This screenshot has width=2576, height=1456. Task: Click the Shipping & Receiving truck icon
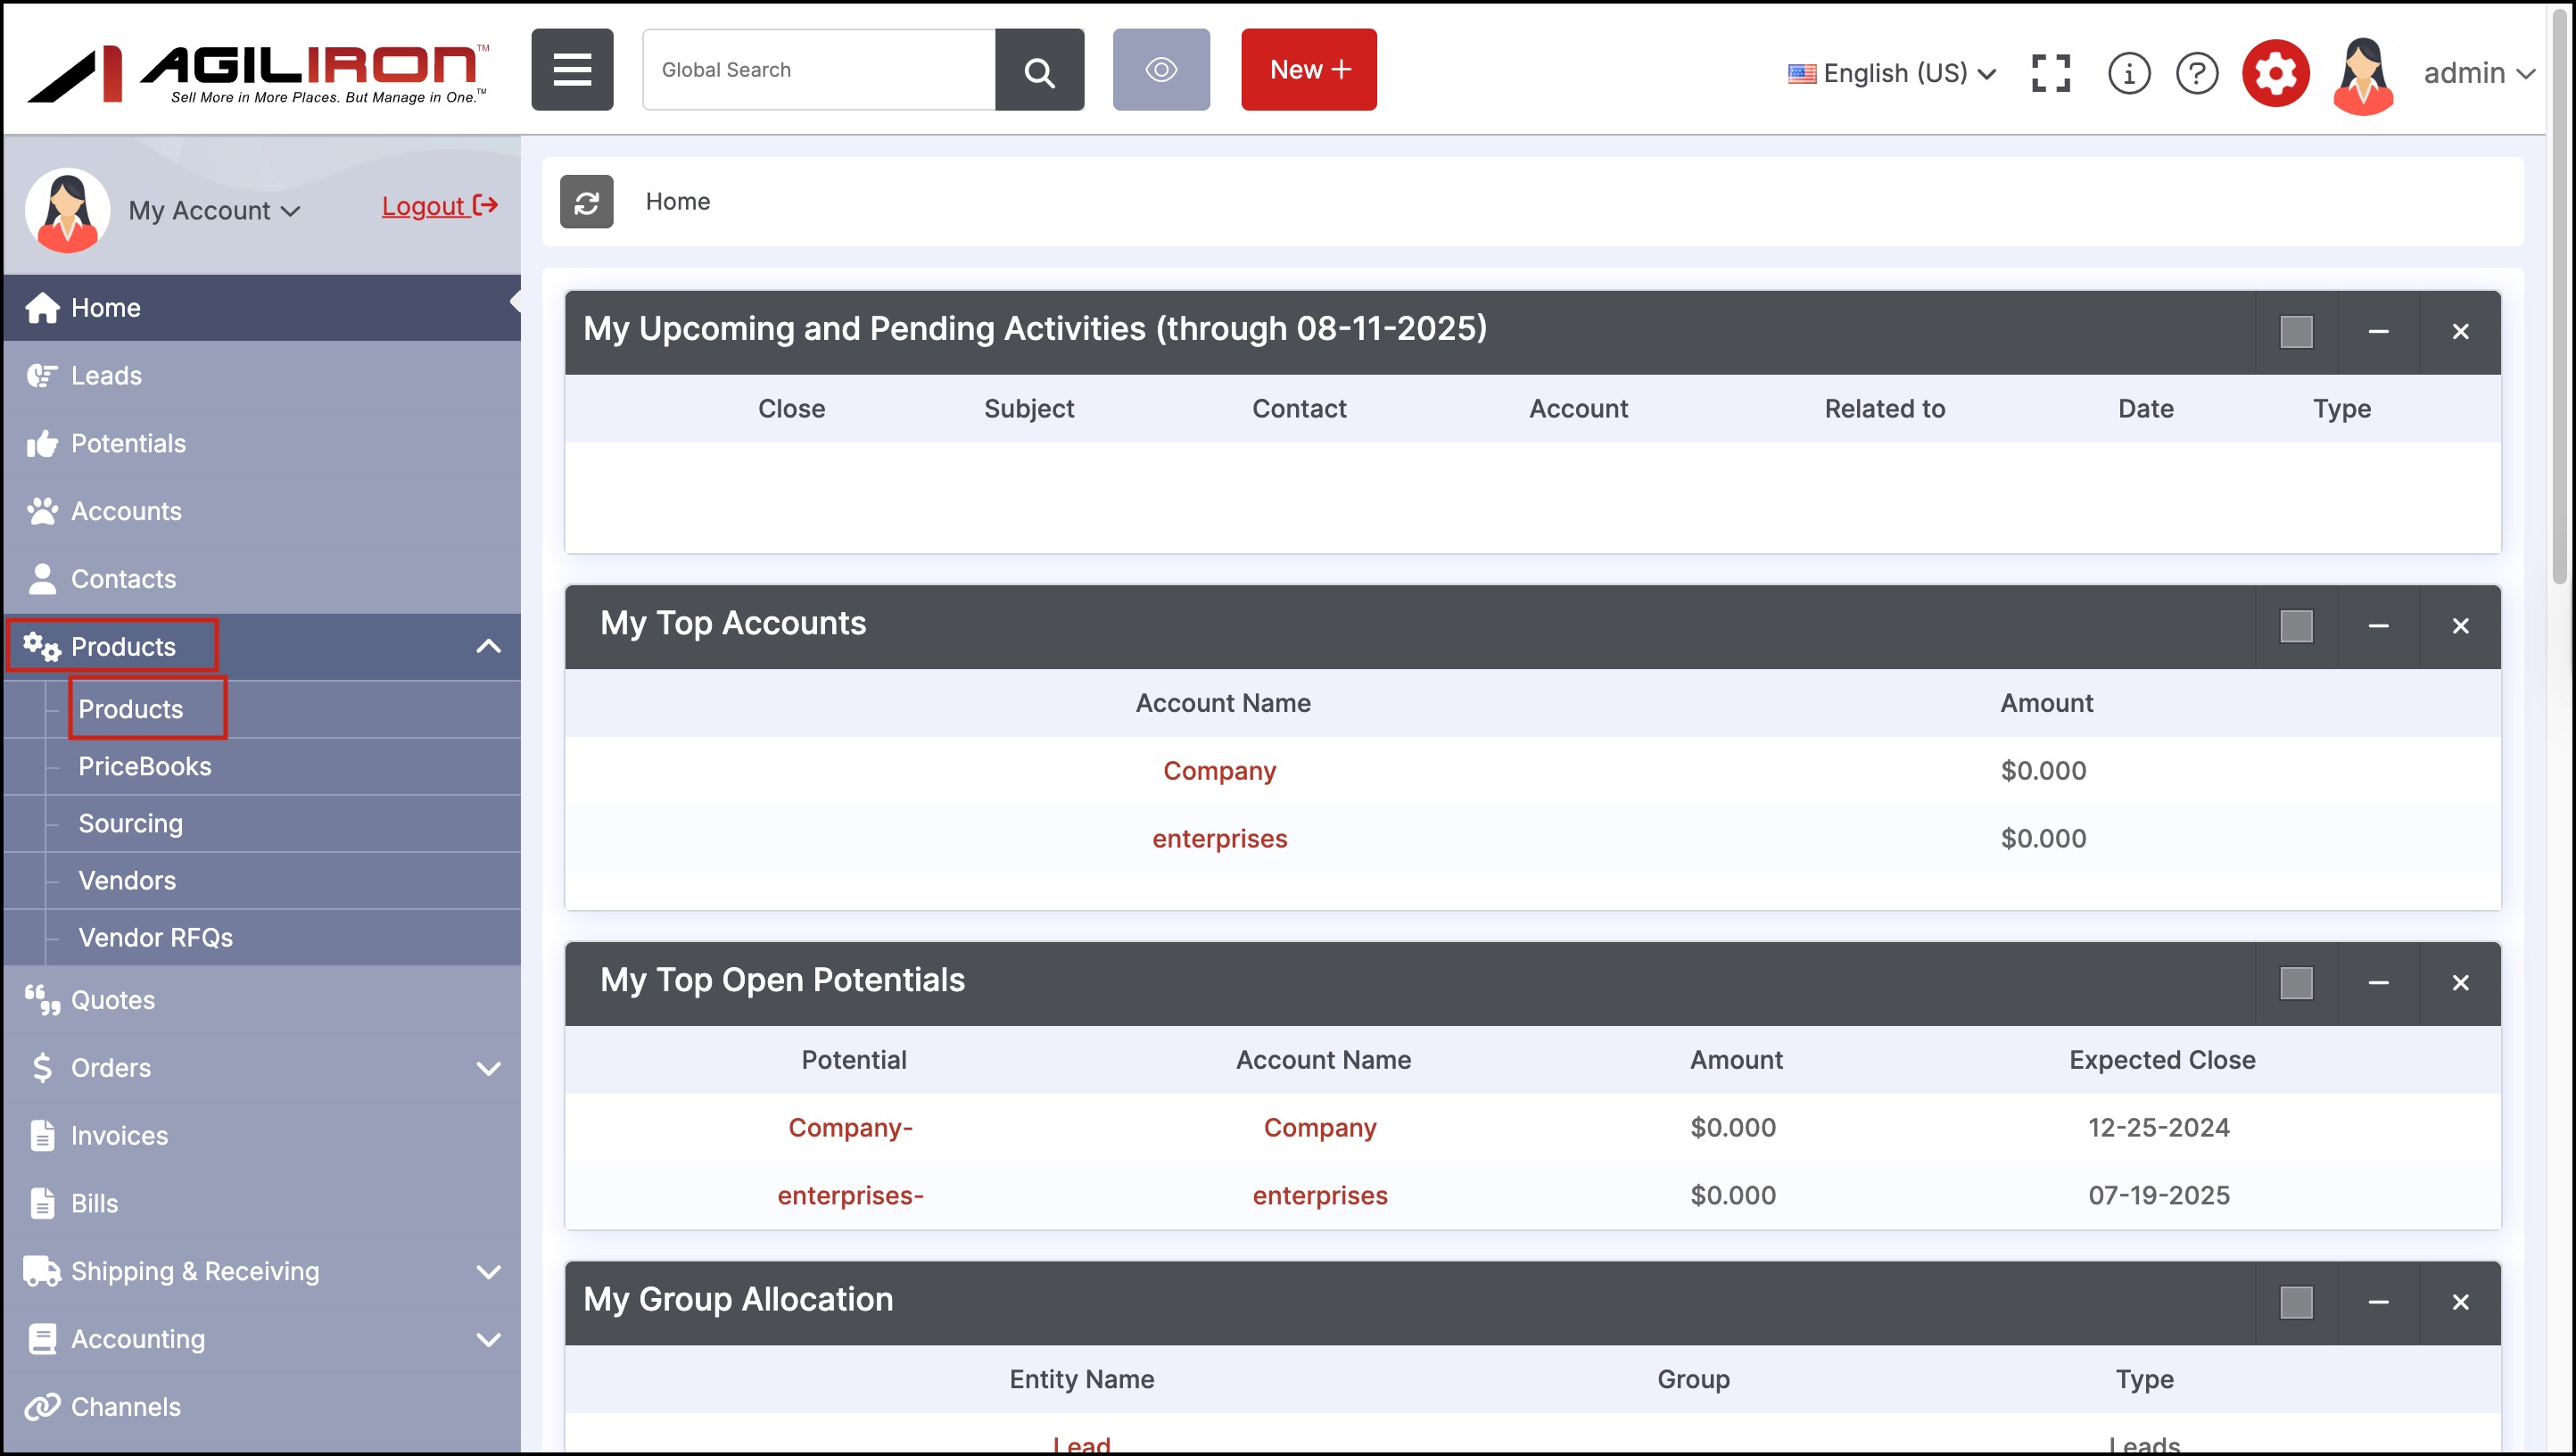click(42, 1271)
